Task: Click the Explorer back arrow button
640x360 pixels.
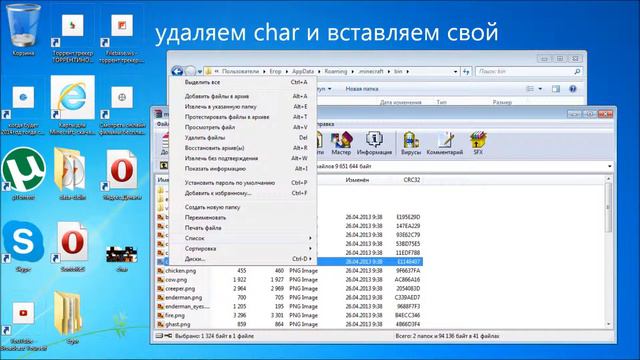Action: click(177, 71)
